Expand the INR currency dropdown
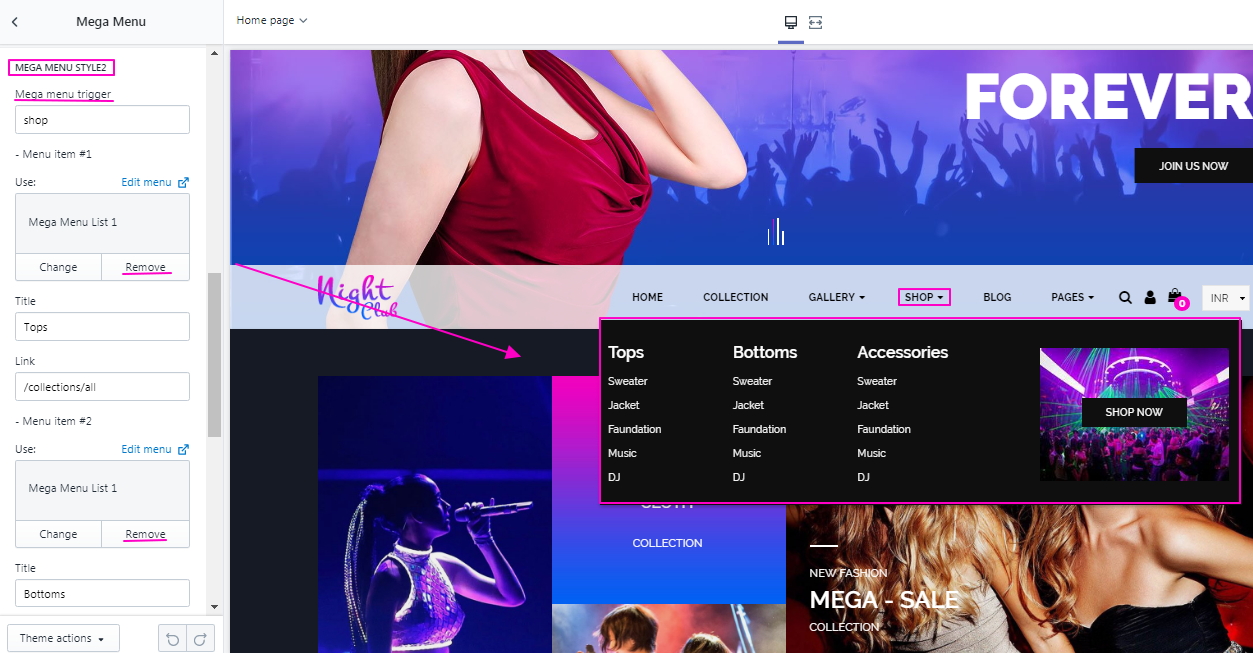This screenshot has width=1253, height=653. [1227, 298]
